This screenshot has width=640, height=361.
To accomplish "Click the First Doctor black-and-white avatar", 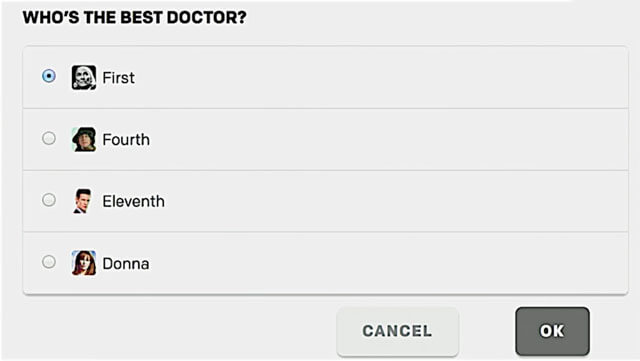I will point(84,77).
